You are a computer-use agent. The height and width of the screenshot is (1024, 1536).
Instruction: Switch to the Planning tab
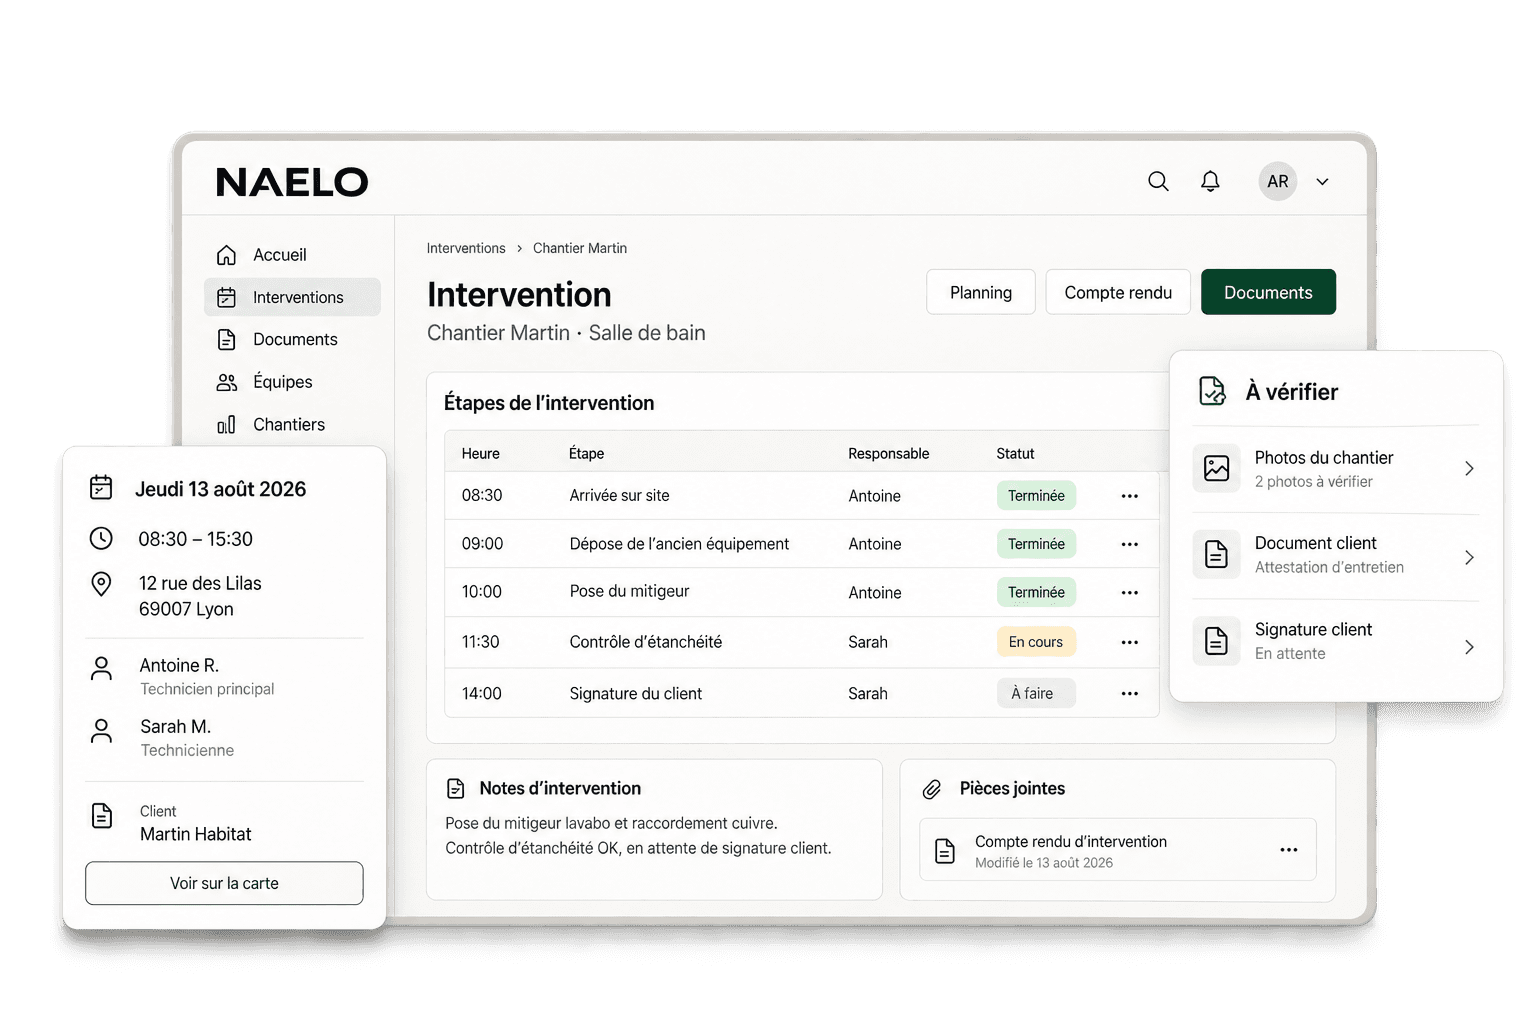click(981, 292)
